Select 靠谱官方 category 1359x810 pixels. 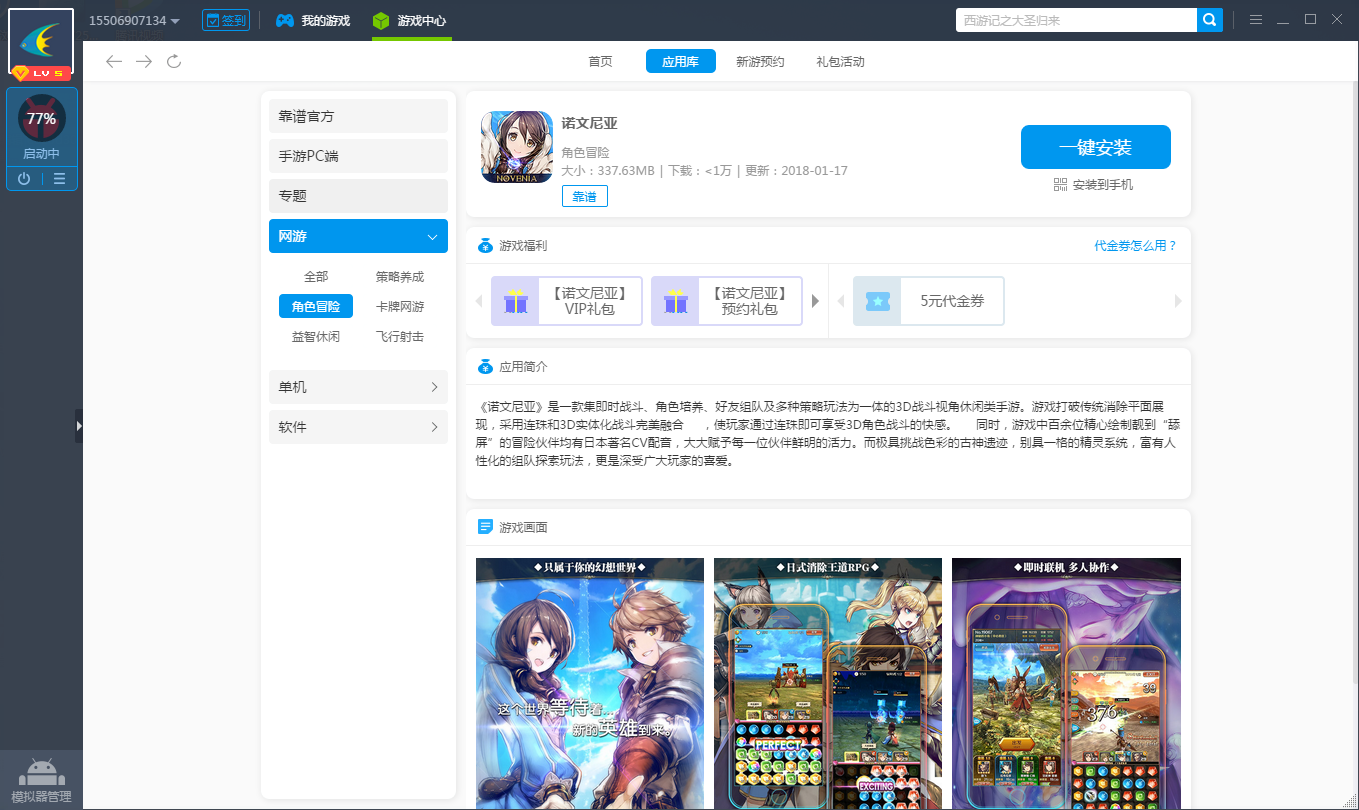click(x=358, y=116)
